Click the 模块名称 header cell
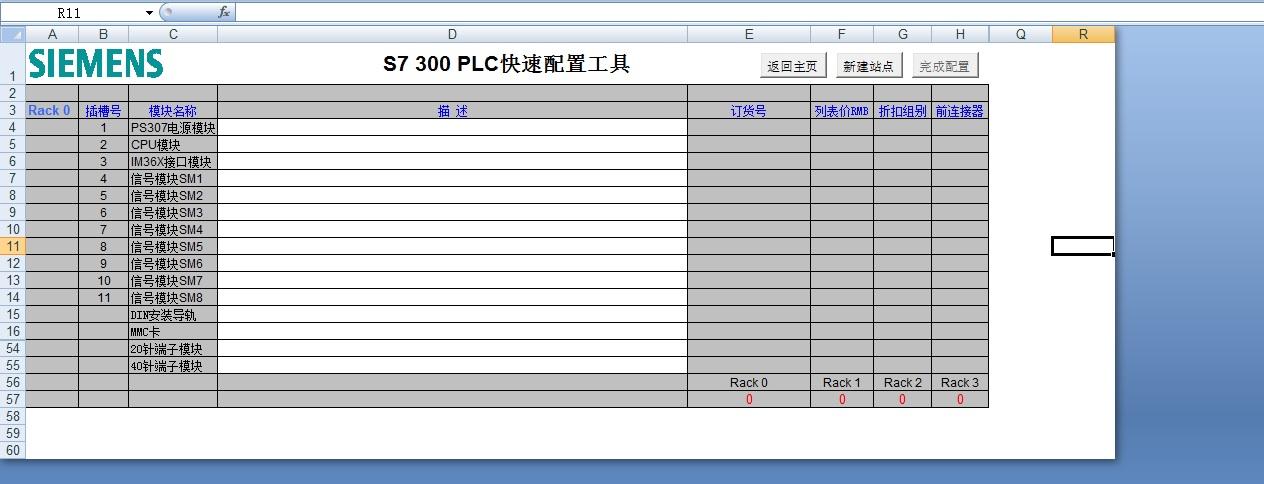1264x484 pixels. click(173, 111)
